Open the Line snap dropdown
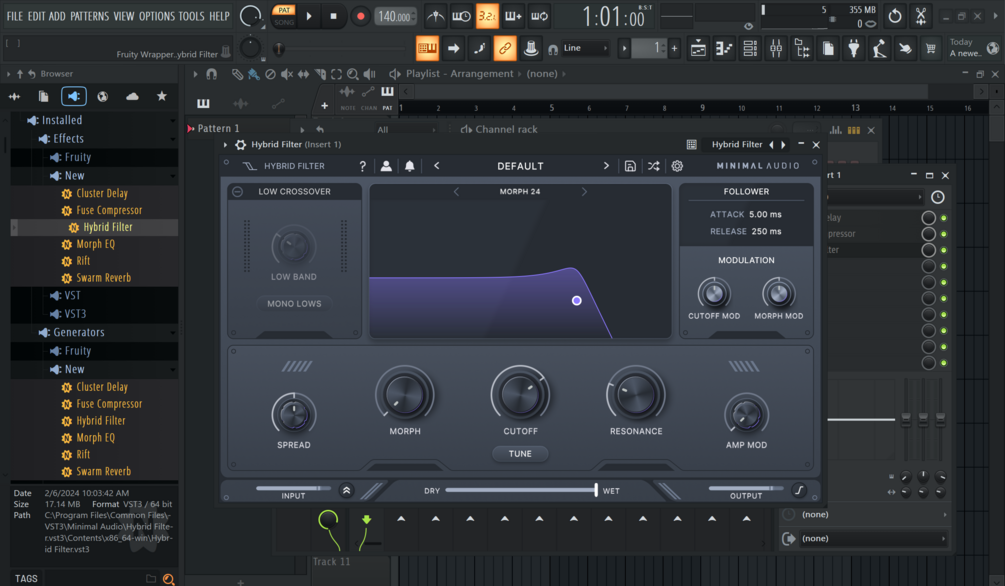The height and width of the screenshot is (586, 1005). [585, 48]
